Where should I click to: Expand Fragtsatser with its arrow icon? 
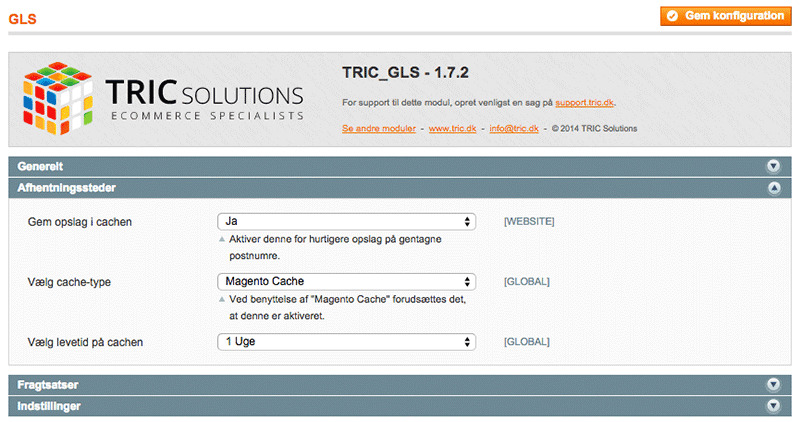[772, 385]
